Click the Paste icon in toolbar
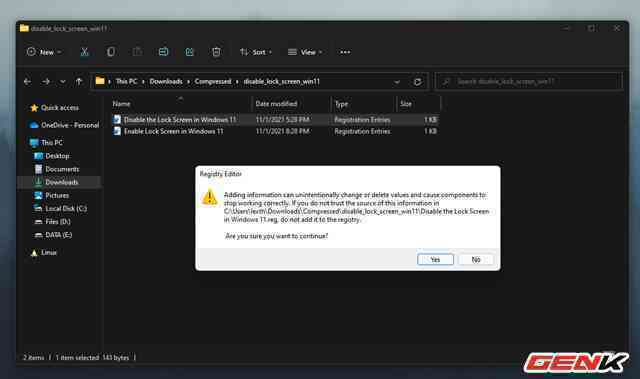Viewport: 640px width, 379px height. 137,52
